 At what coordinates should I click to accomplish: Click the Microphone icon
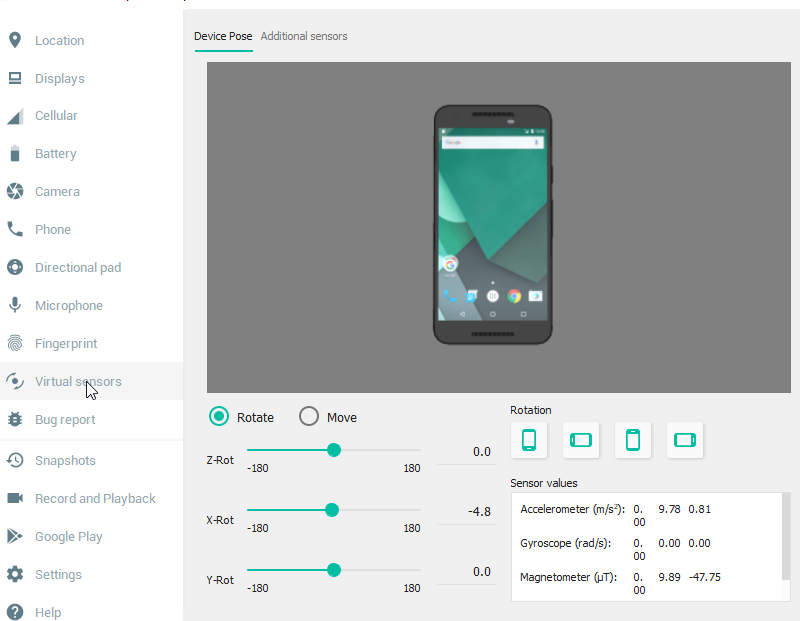pyautogui.click(x=15, y=305)
